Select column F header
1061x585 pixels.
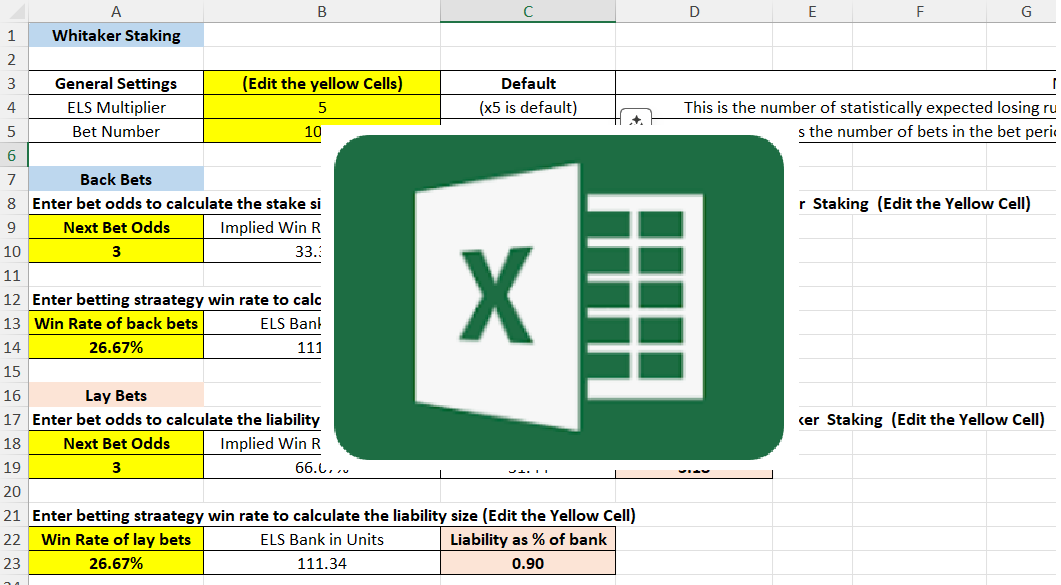[920, 11]
